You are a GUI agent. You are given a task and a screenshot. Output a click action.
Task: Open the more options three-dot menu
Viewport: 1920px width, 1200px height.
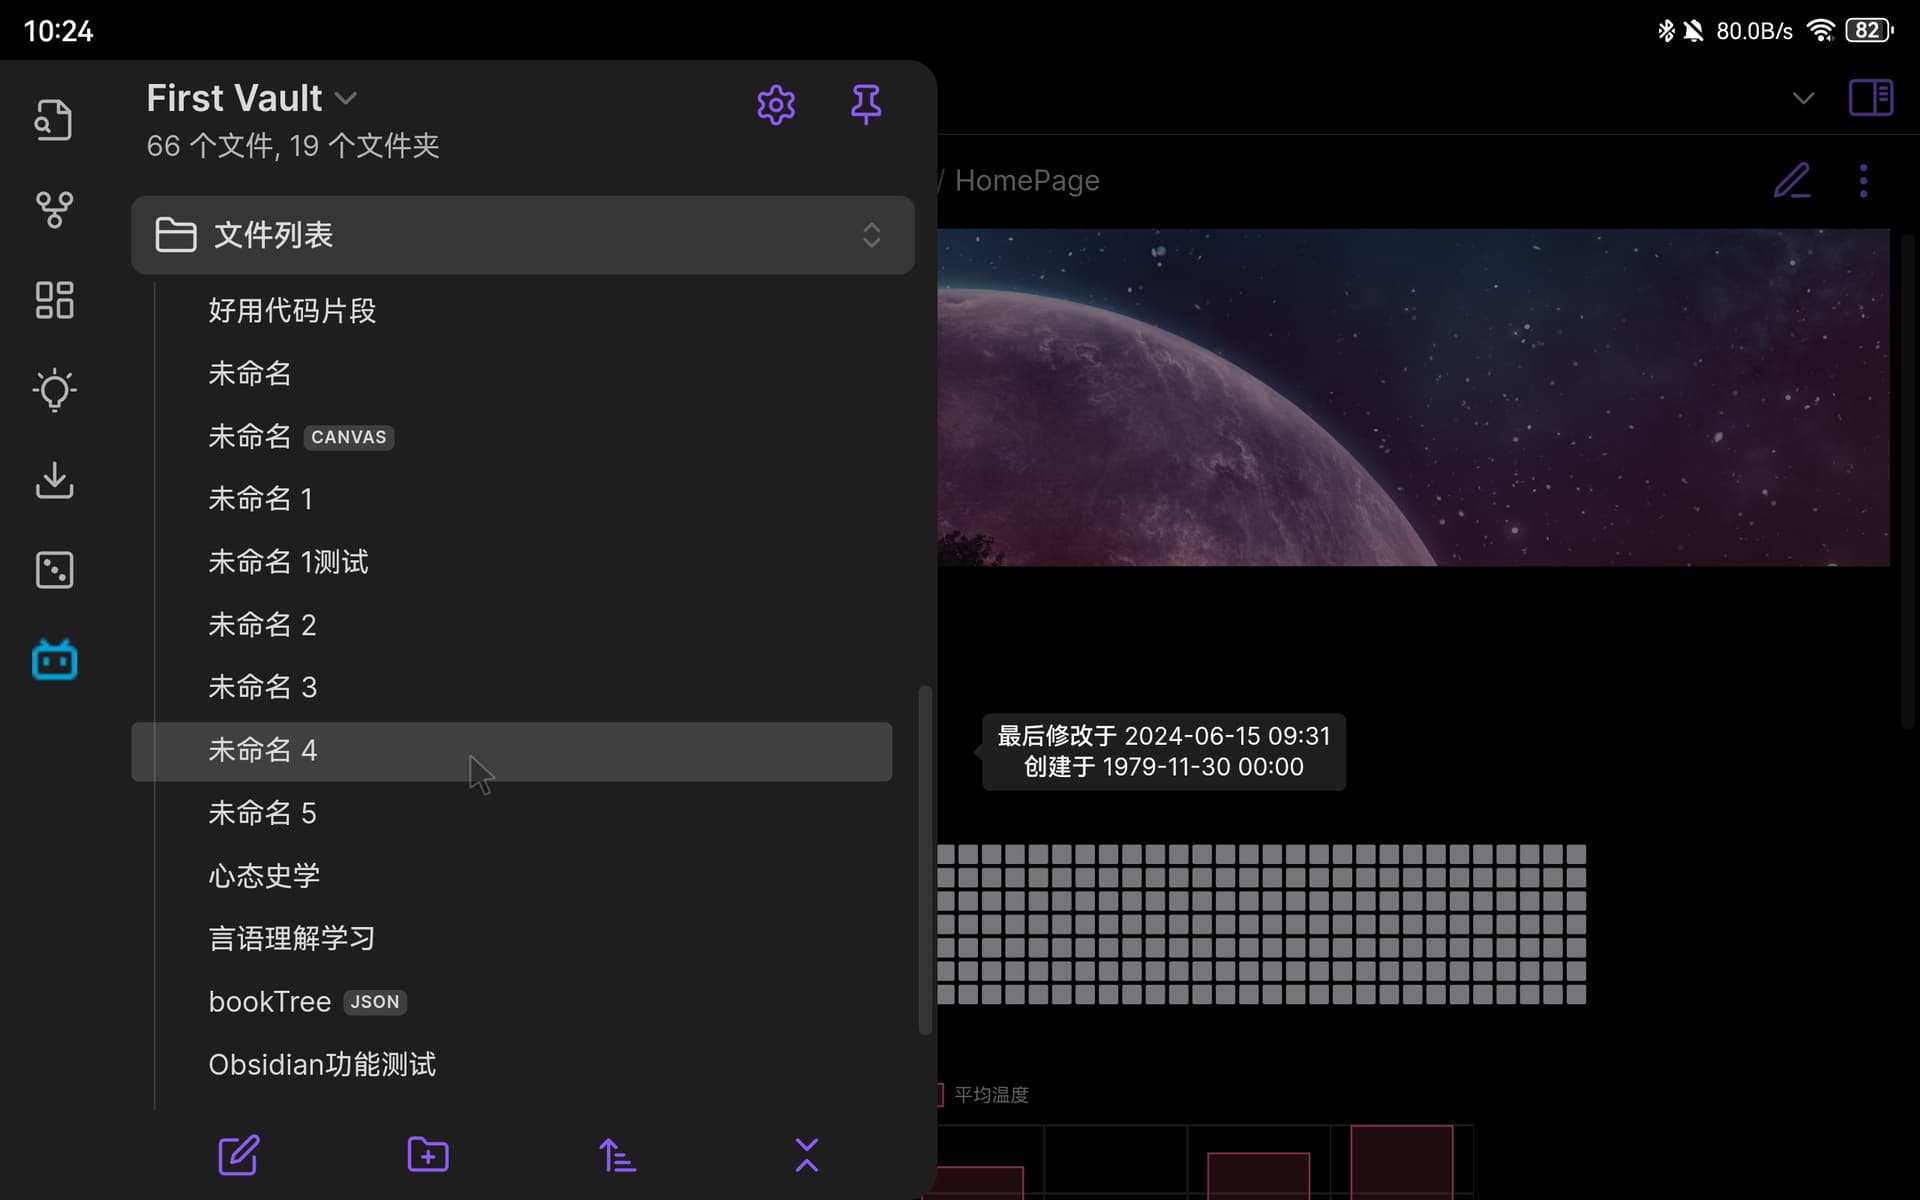click(x=1863, y=181)
